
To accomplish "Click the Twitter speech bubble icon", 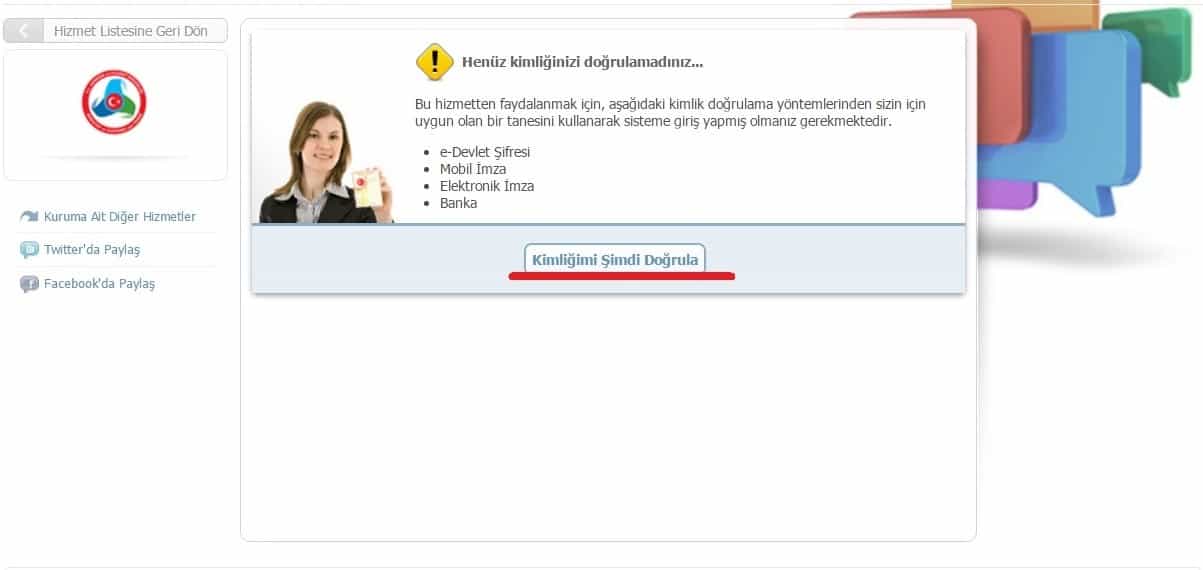I will [x=29, y=250].
